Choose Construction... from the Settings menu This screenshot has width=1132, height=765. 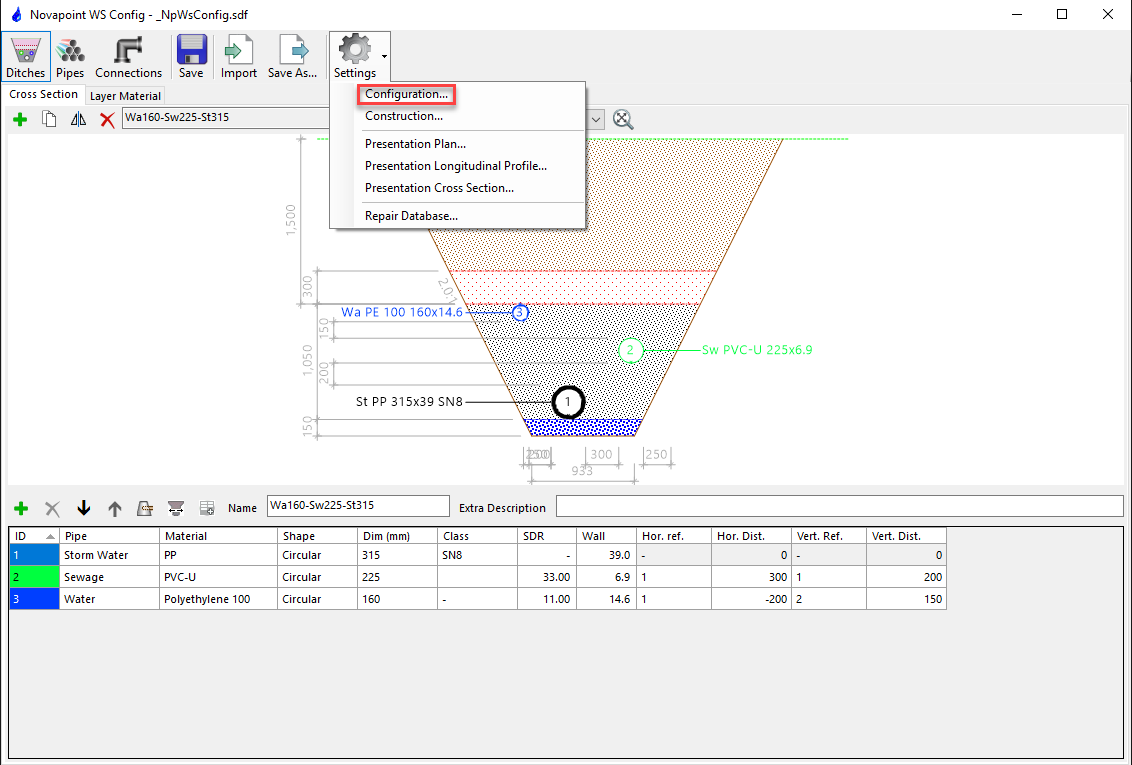pyautogui.click(x=404, y=115)
